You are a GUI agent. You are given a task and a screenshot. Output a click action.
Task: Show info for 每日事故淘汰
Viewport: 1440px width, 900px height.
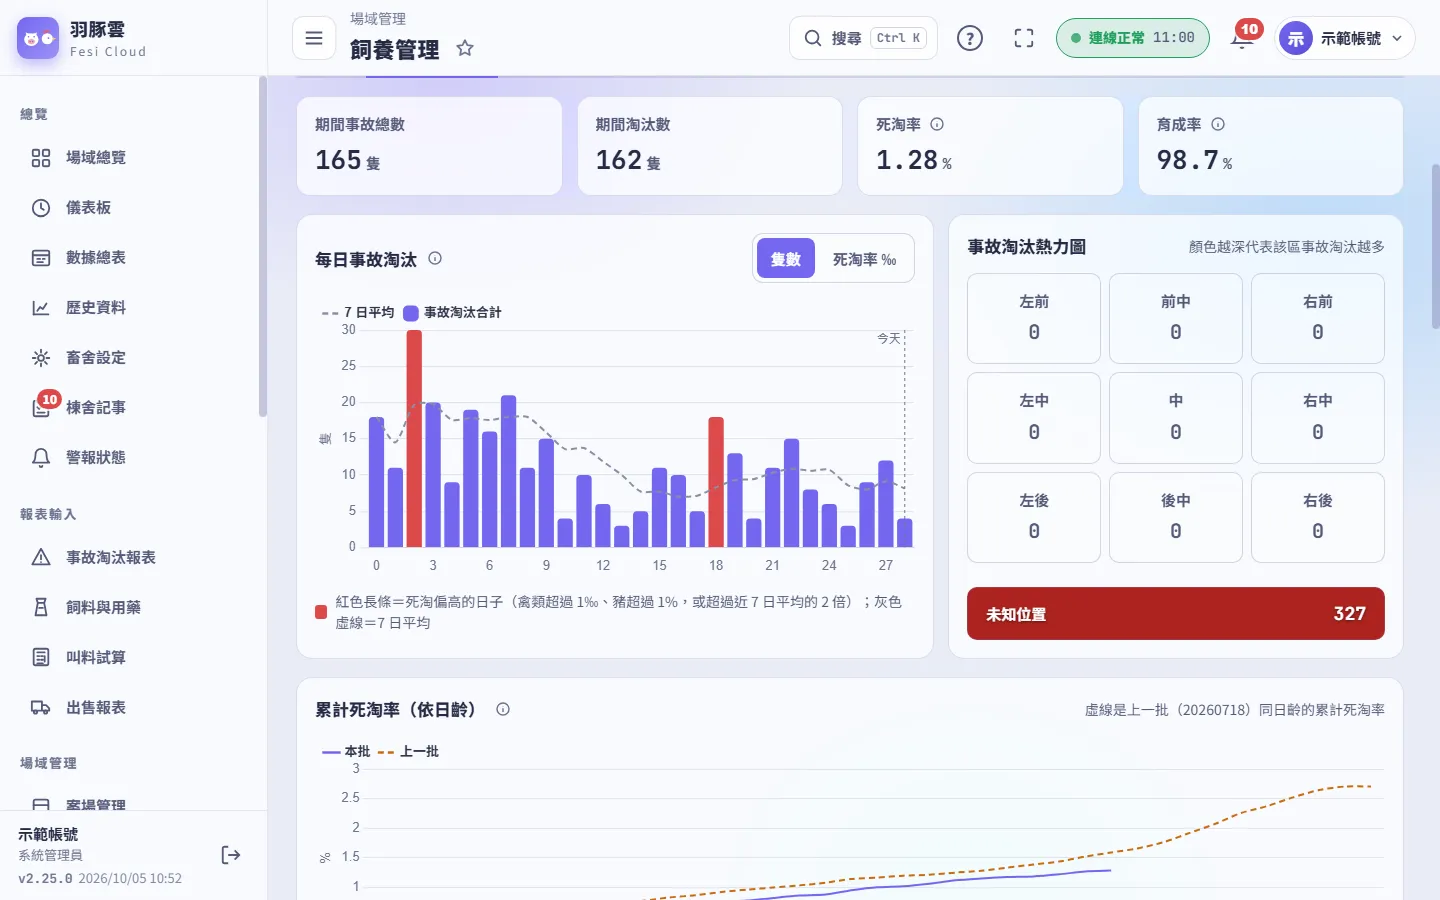(x=435, y=258)
